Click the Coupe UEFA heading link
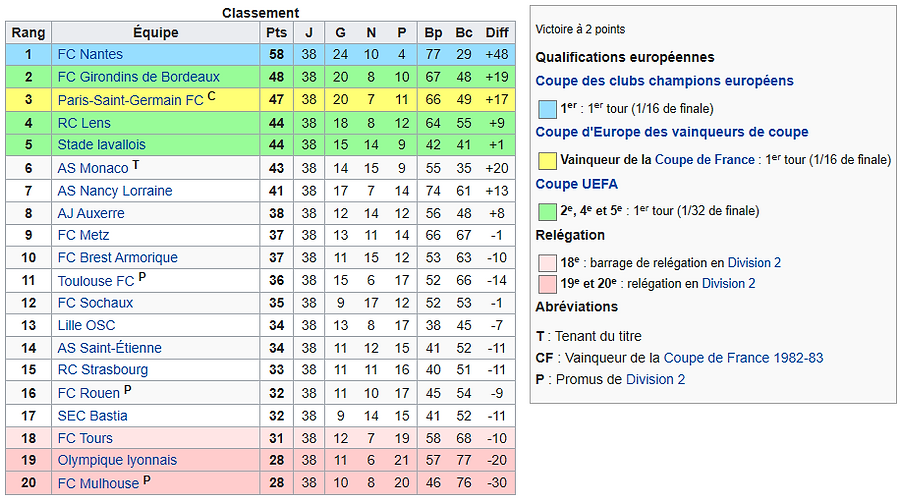 576,184
